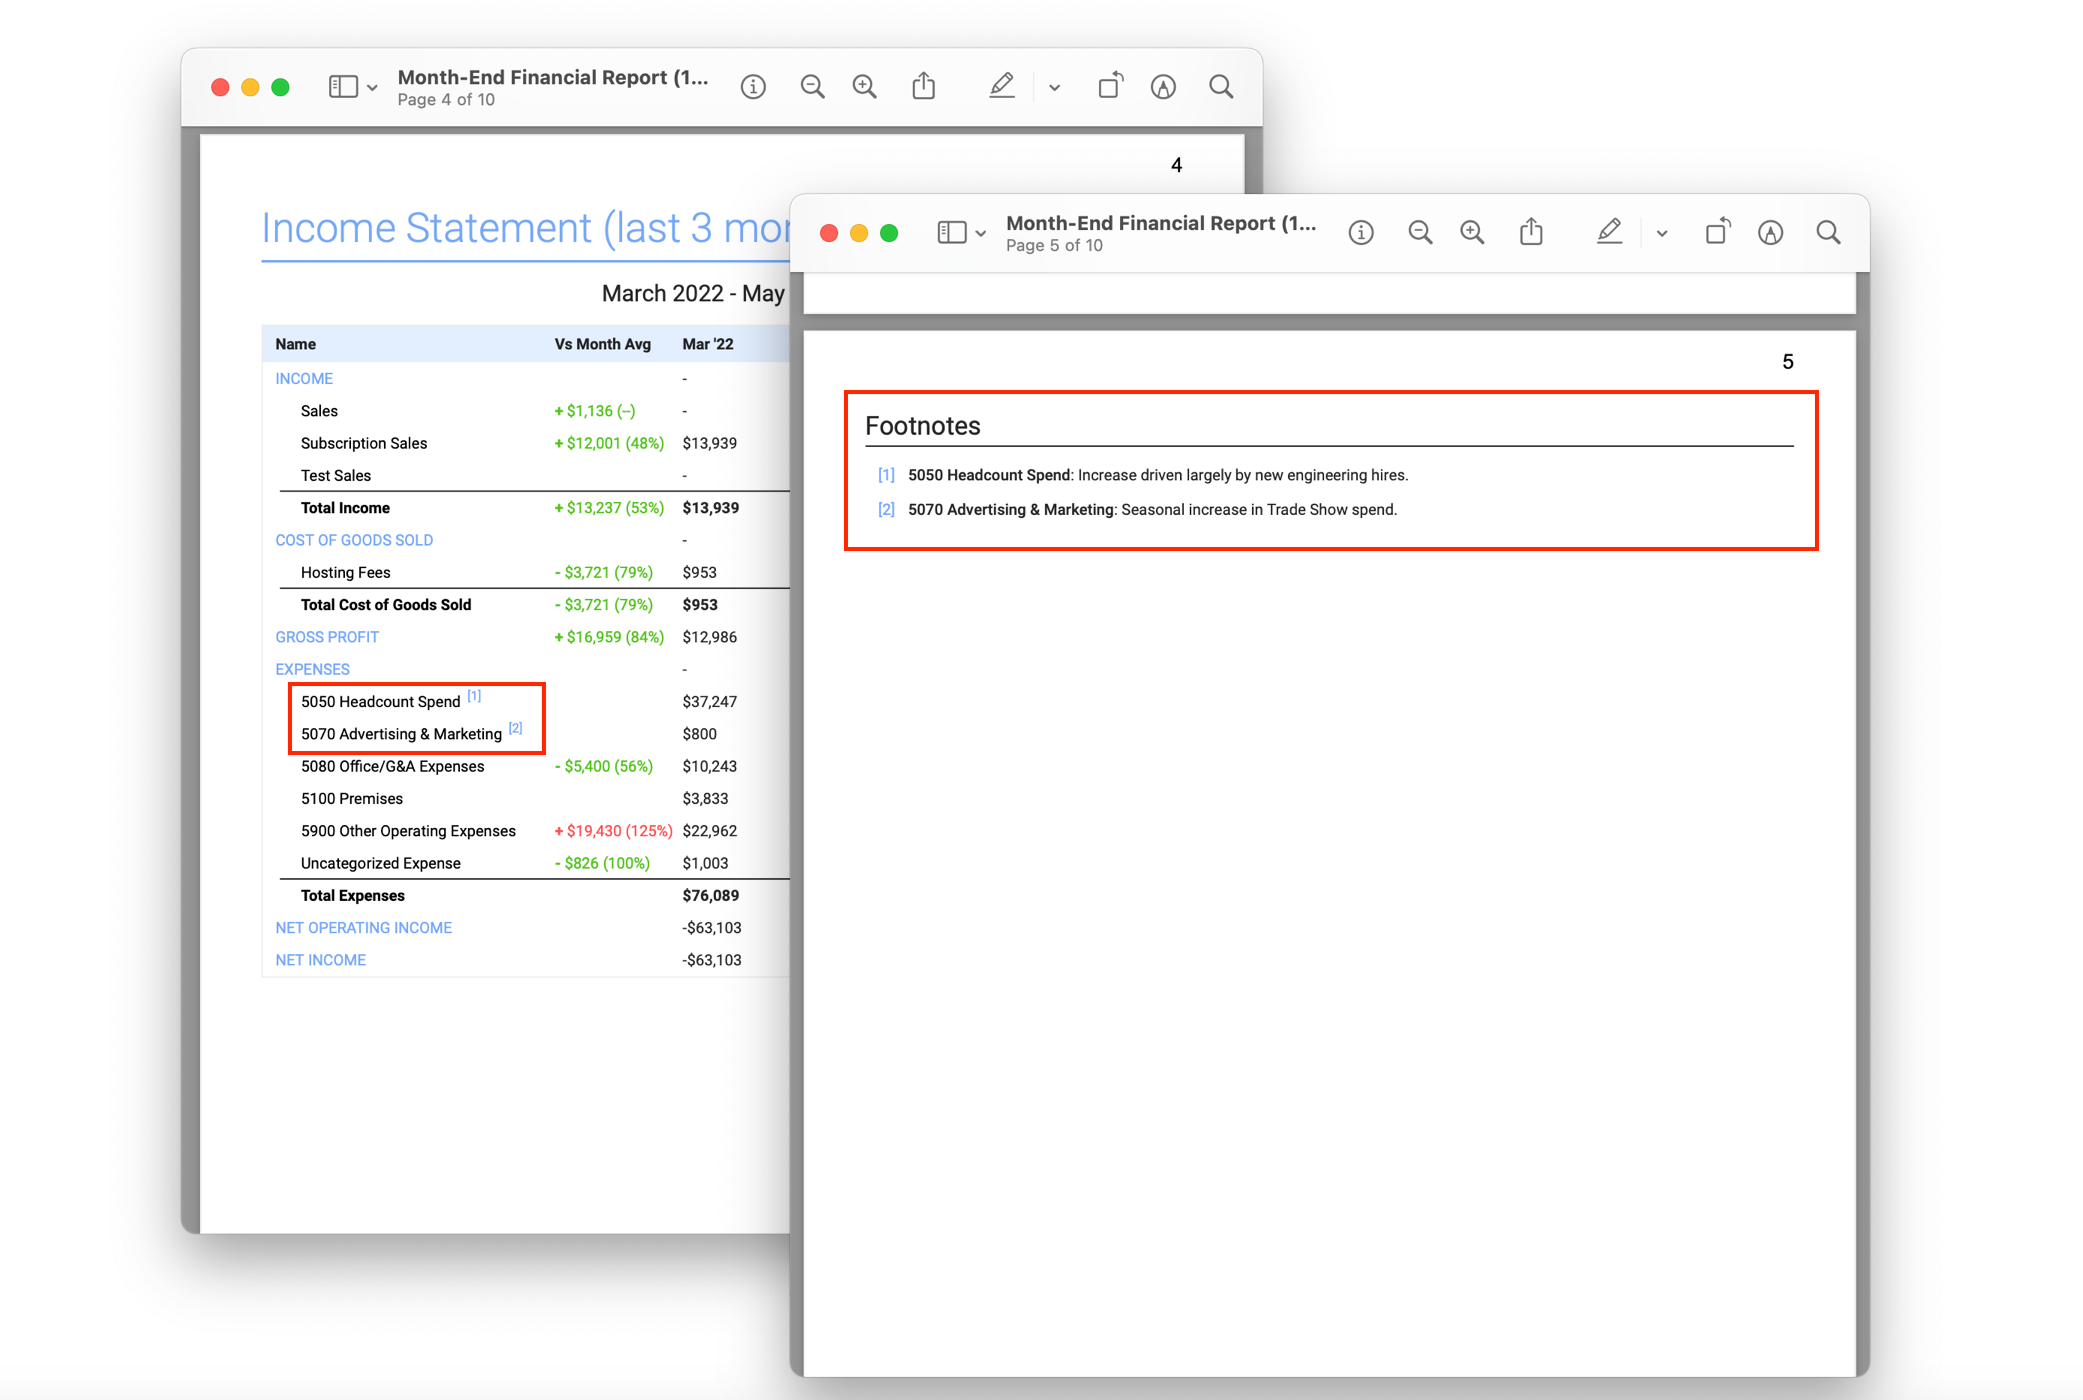The height and width of the screenshot is (1400, 2083).
Task: Toggle sidebar in the Page 4 window
Action: click(x=343, y=87)
